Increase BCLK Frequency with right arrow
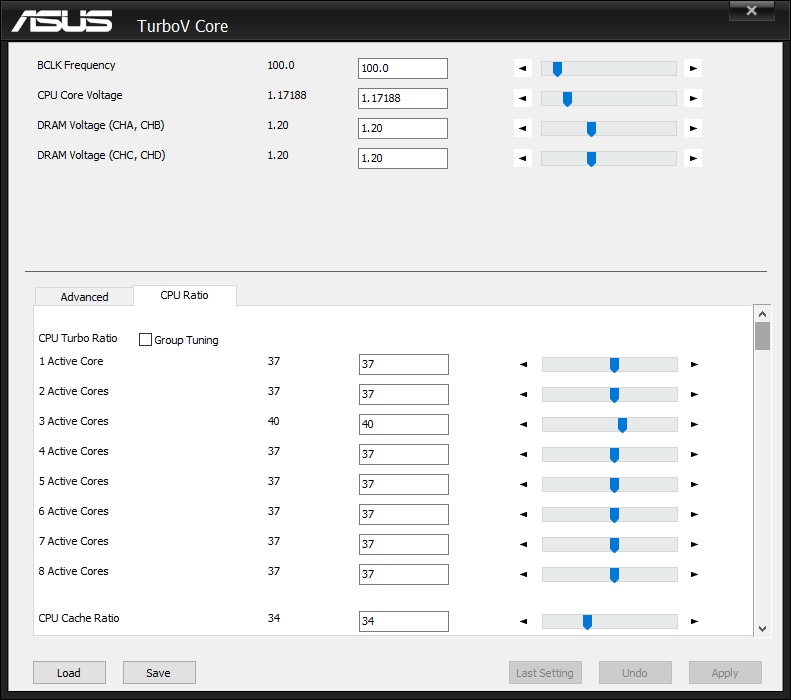This screenshot has height=700, width=791. coord(693,68)
